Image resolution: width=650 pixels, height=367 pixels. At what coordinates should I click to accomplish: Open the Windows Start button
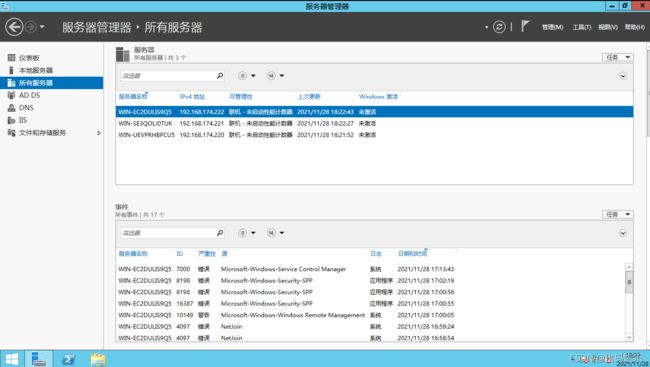[x=12, y=359]
